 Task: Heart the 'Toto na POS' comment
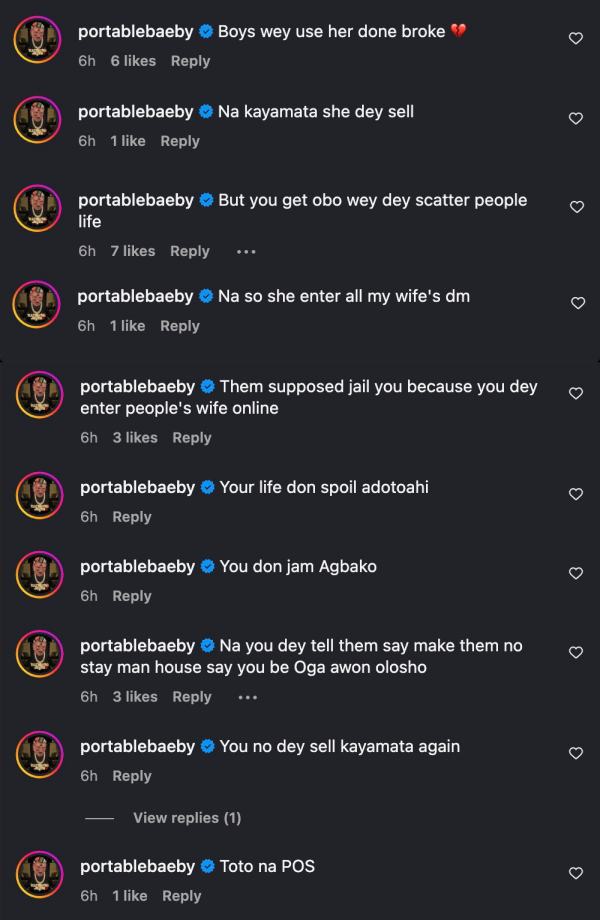click(575, 873)
